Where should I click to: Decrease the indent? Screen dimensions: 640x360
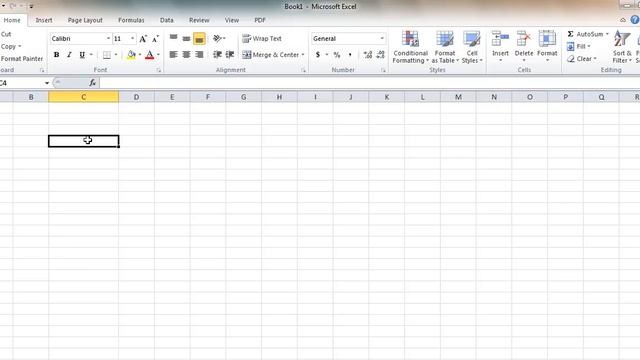(x=217, y=55)
